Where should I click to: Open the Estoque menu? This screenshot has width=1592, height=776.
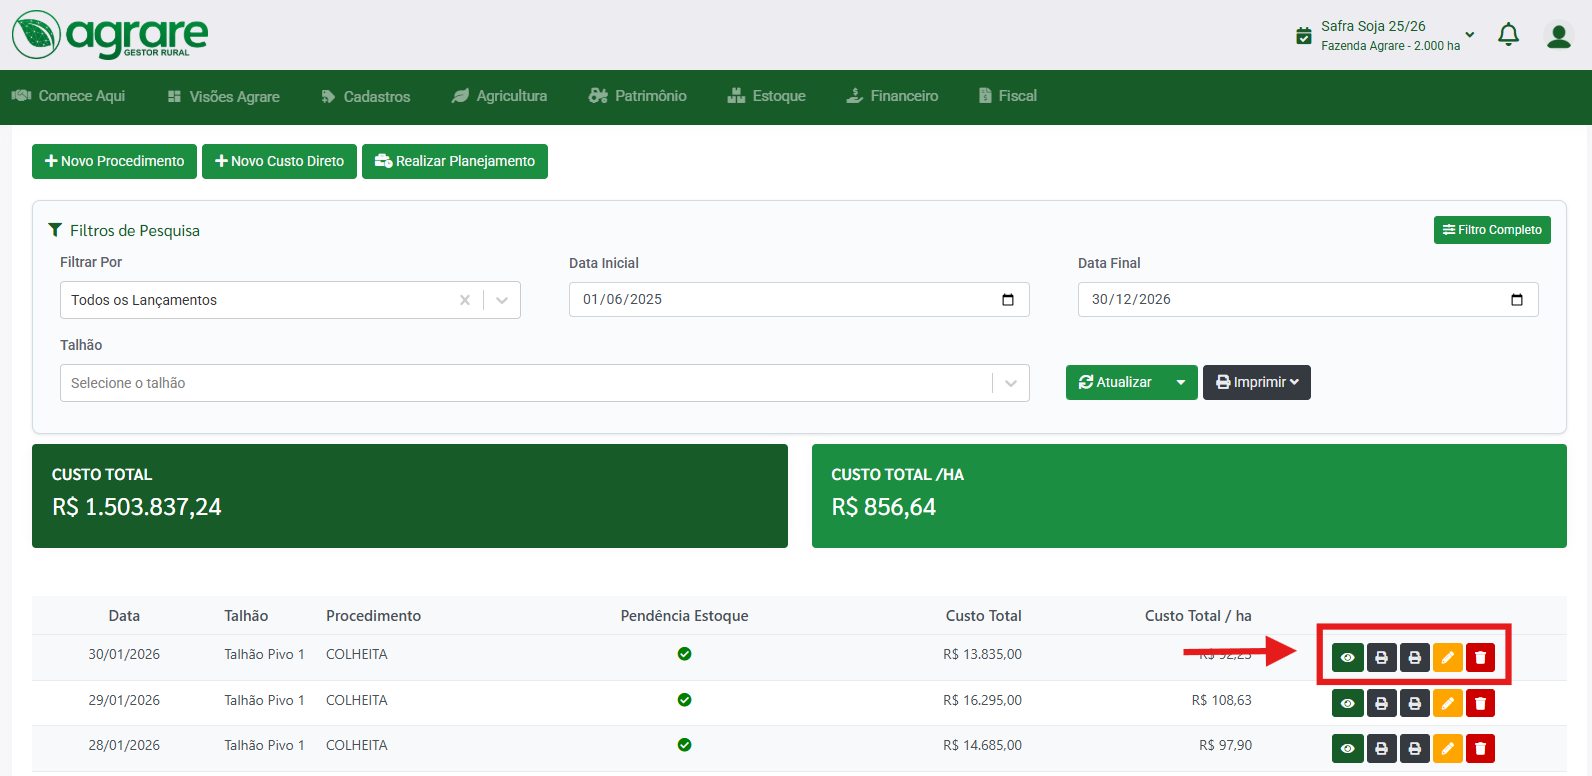(x=766, y=96)
